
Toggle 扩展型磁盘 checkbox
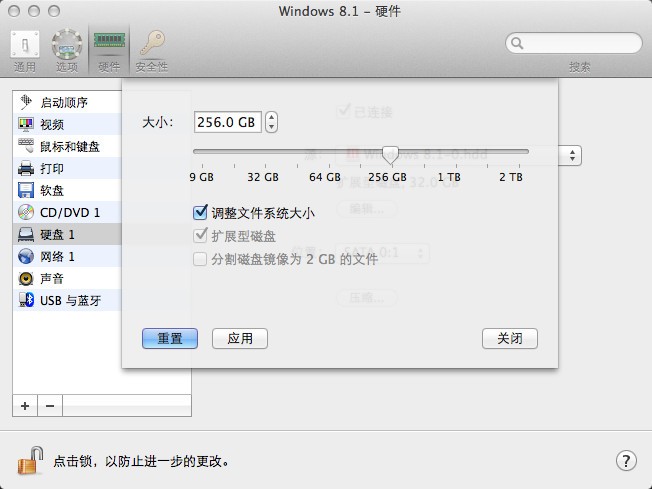tap(200, 235)
